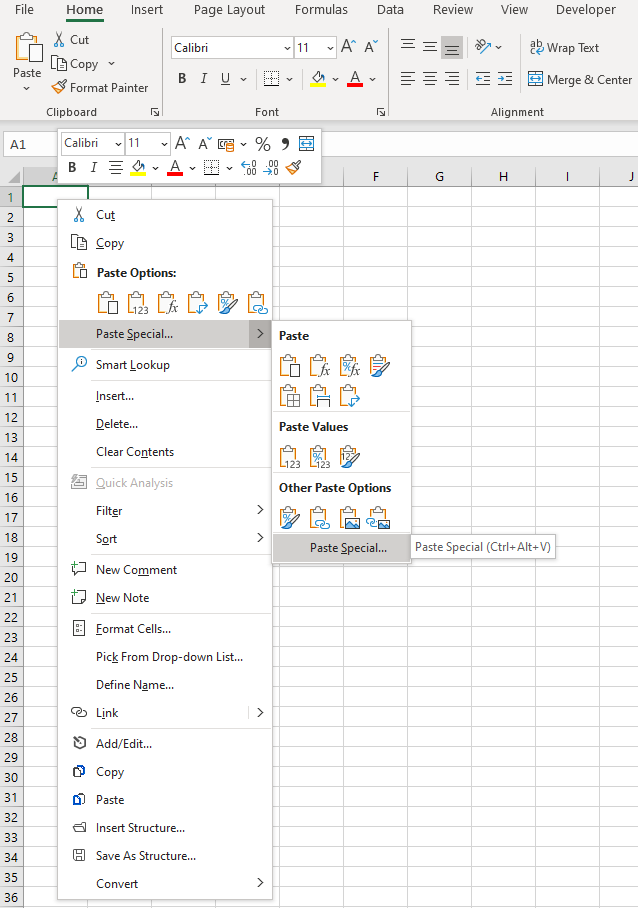
Task: Toggle Italic in the mini toolbar
Action: tap(94, 168)
